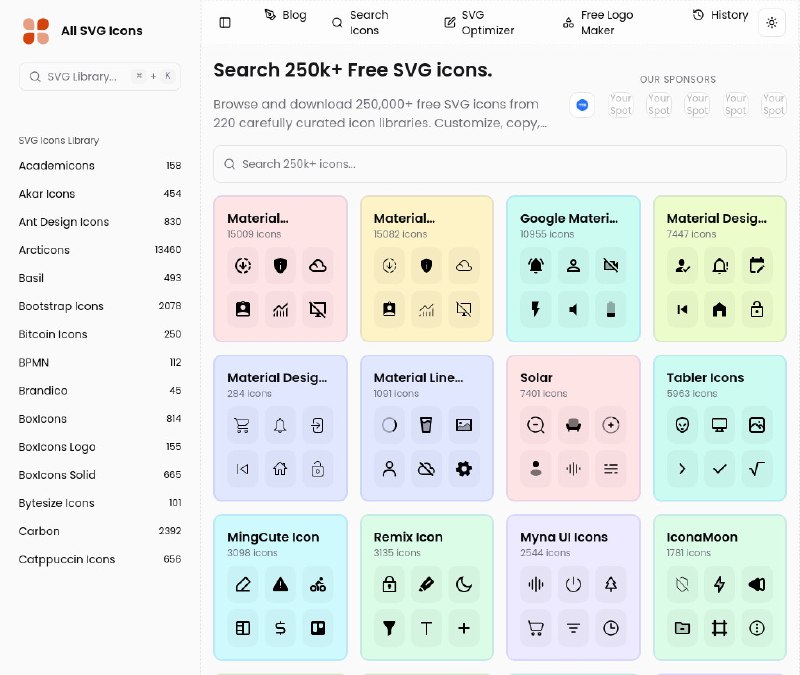Select the moon icon in Remix Icon card

(x=465, y=585)
